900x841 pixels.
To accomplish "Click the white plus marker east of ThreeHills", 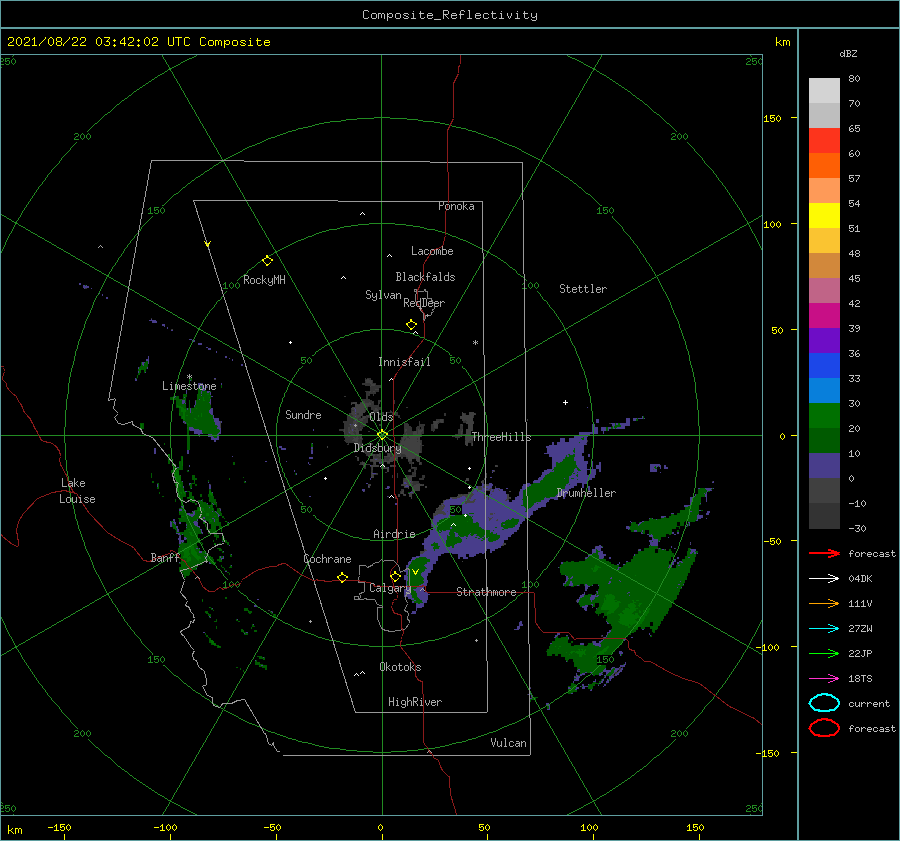I will pos(565,402).
